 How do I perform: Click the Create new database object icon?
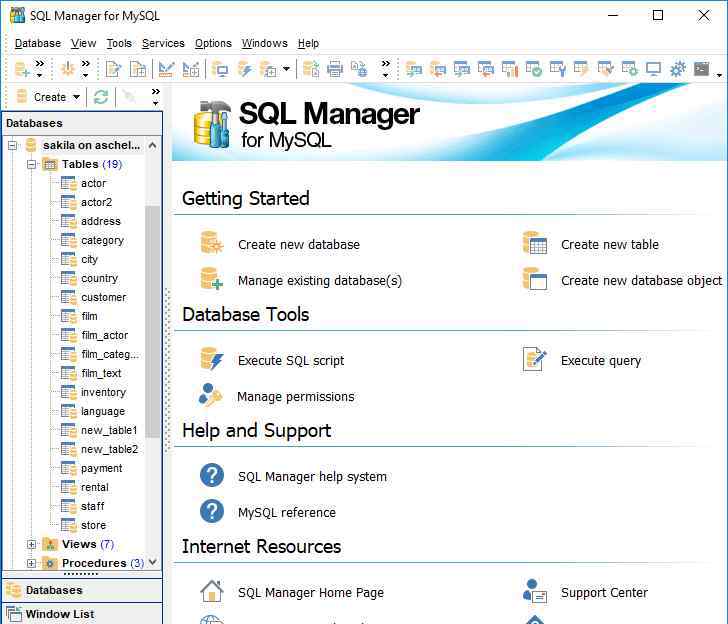coord(535,279)
